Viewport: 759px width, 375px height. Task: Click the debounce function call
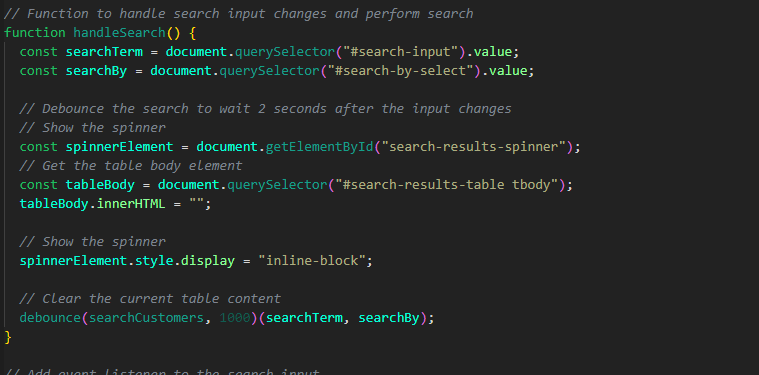click(x=50, y=318)
